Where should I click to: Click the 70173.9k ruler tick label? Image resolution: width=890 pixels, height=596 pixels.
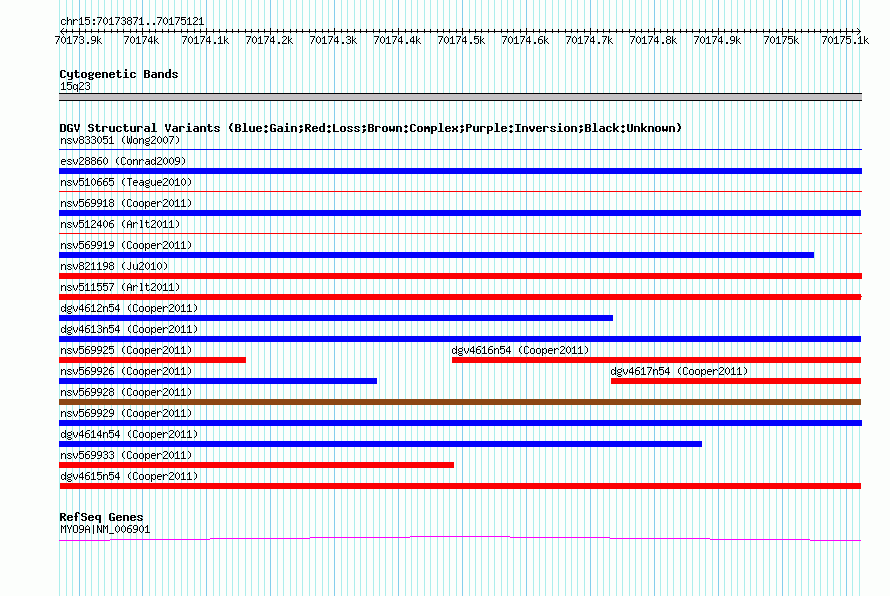click(78, 40)
